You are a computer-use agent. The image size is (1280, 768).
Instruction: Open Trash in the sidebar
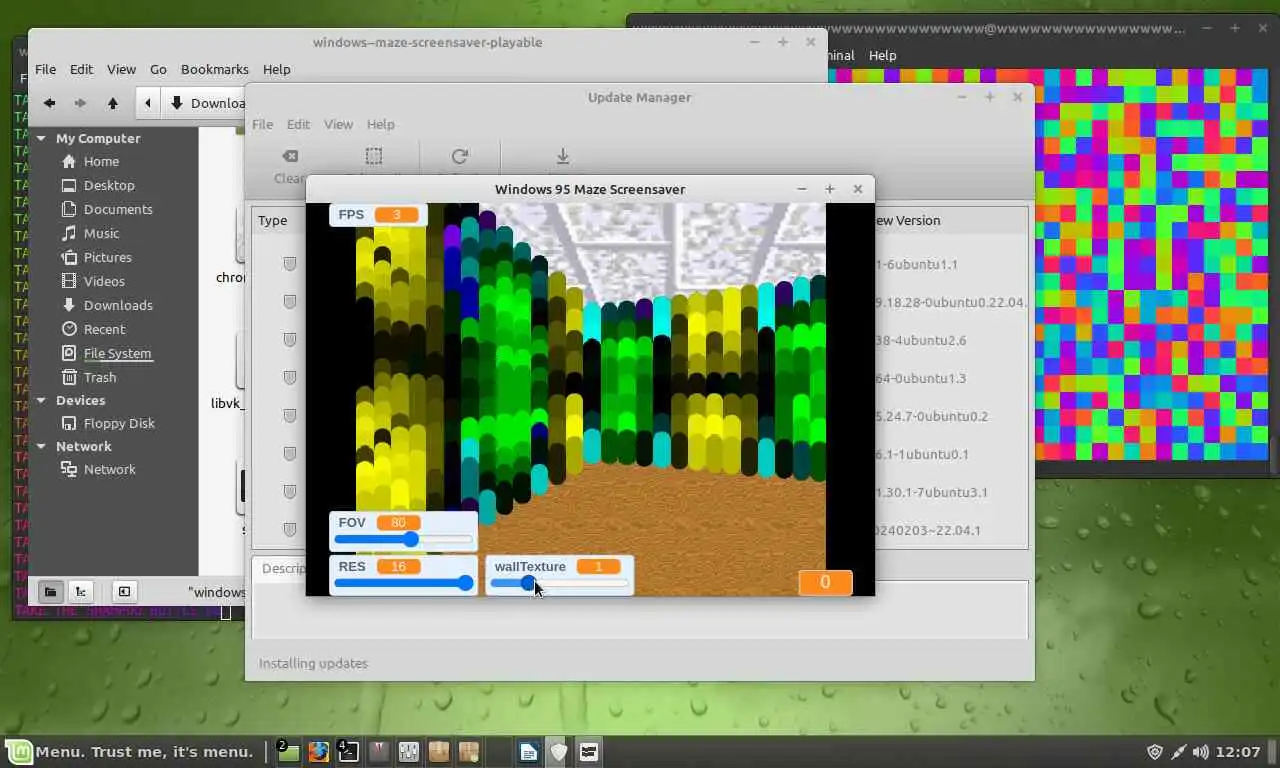coord(100,377)
